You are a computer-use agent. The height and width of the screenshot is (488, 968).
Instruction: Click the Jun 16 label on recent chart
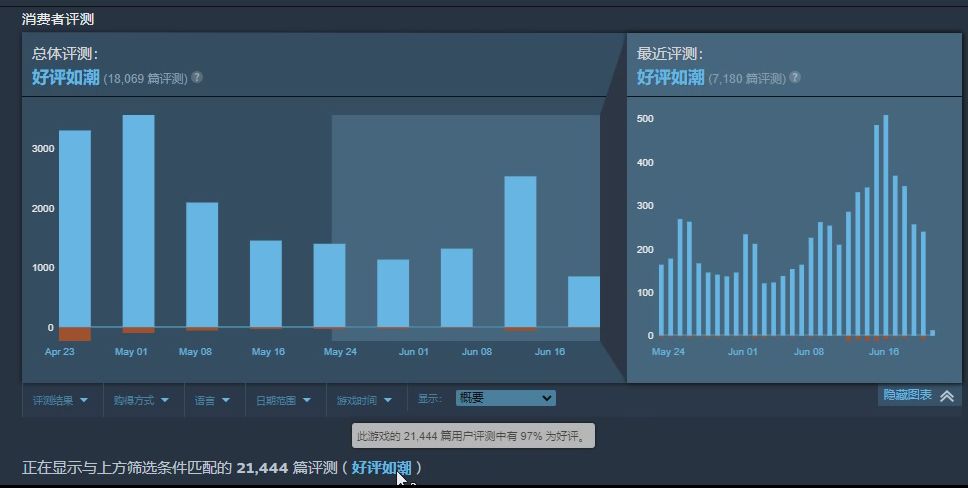click(x=884, y=351)
